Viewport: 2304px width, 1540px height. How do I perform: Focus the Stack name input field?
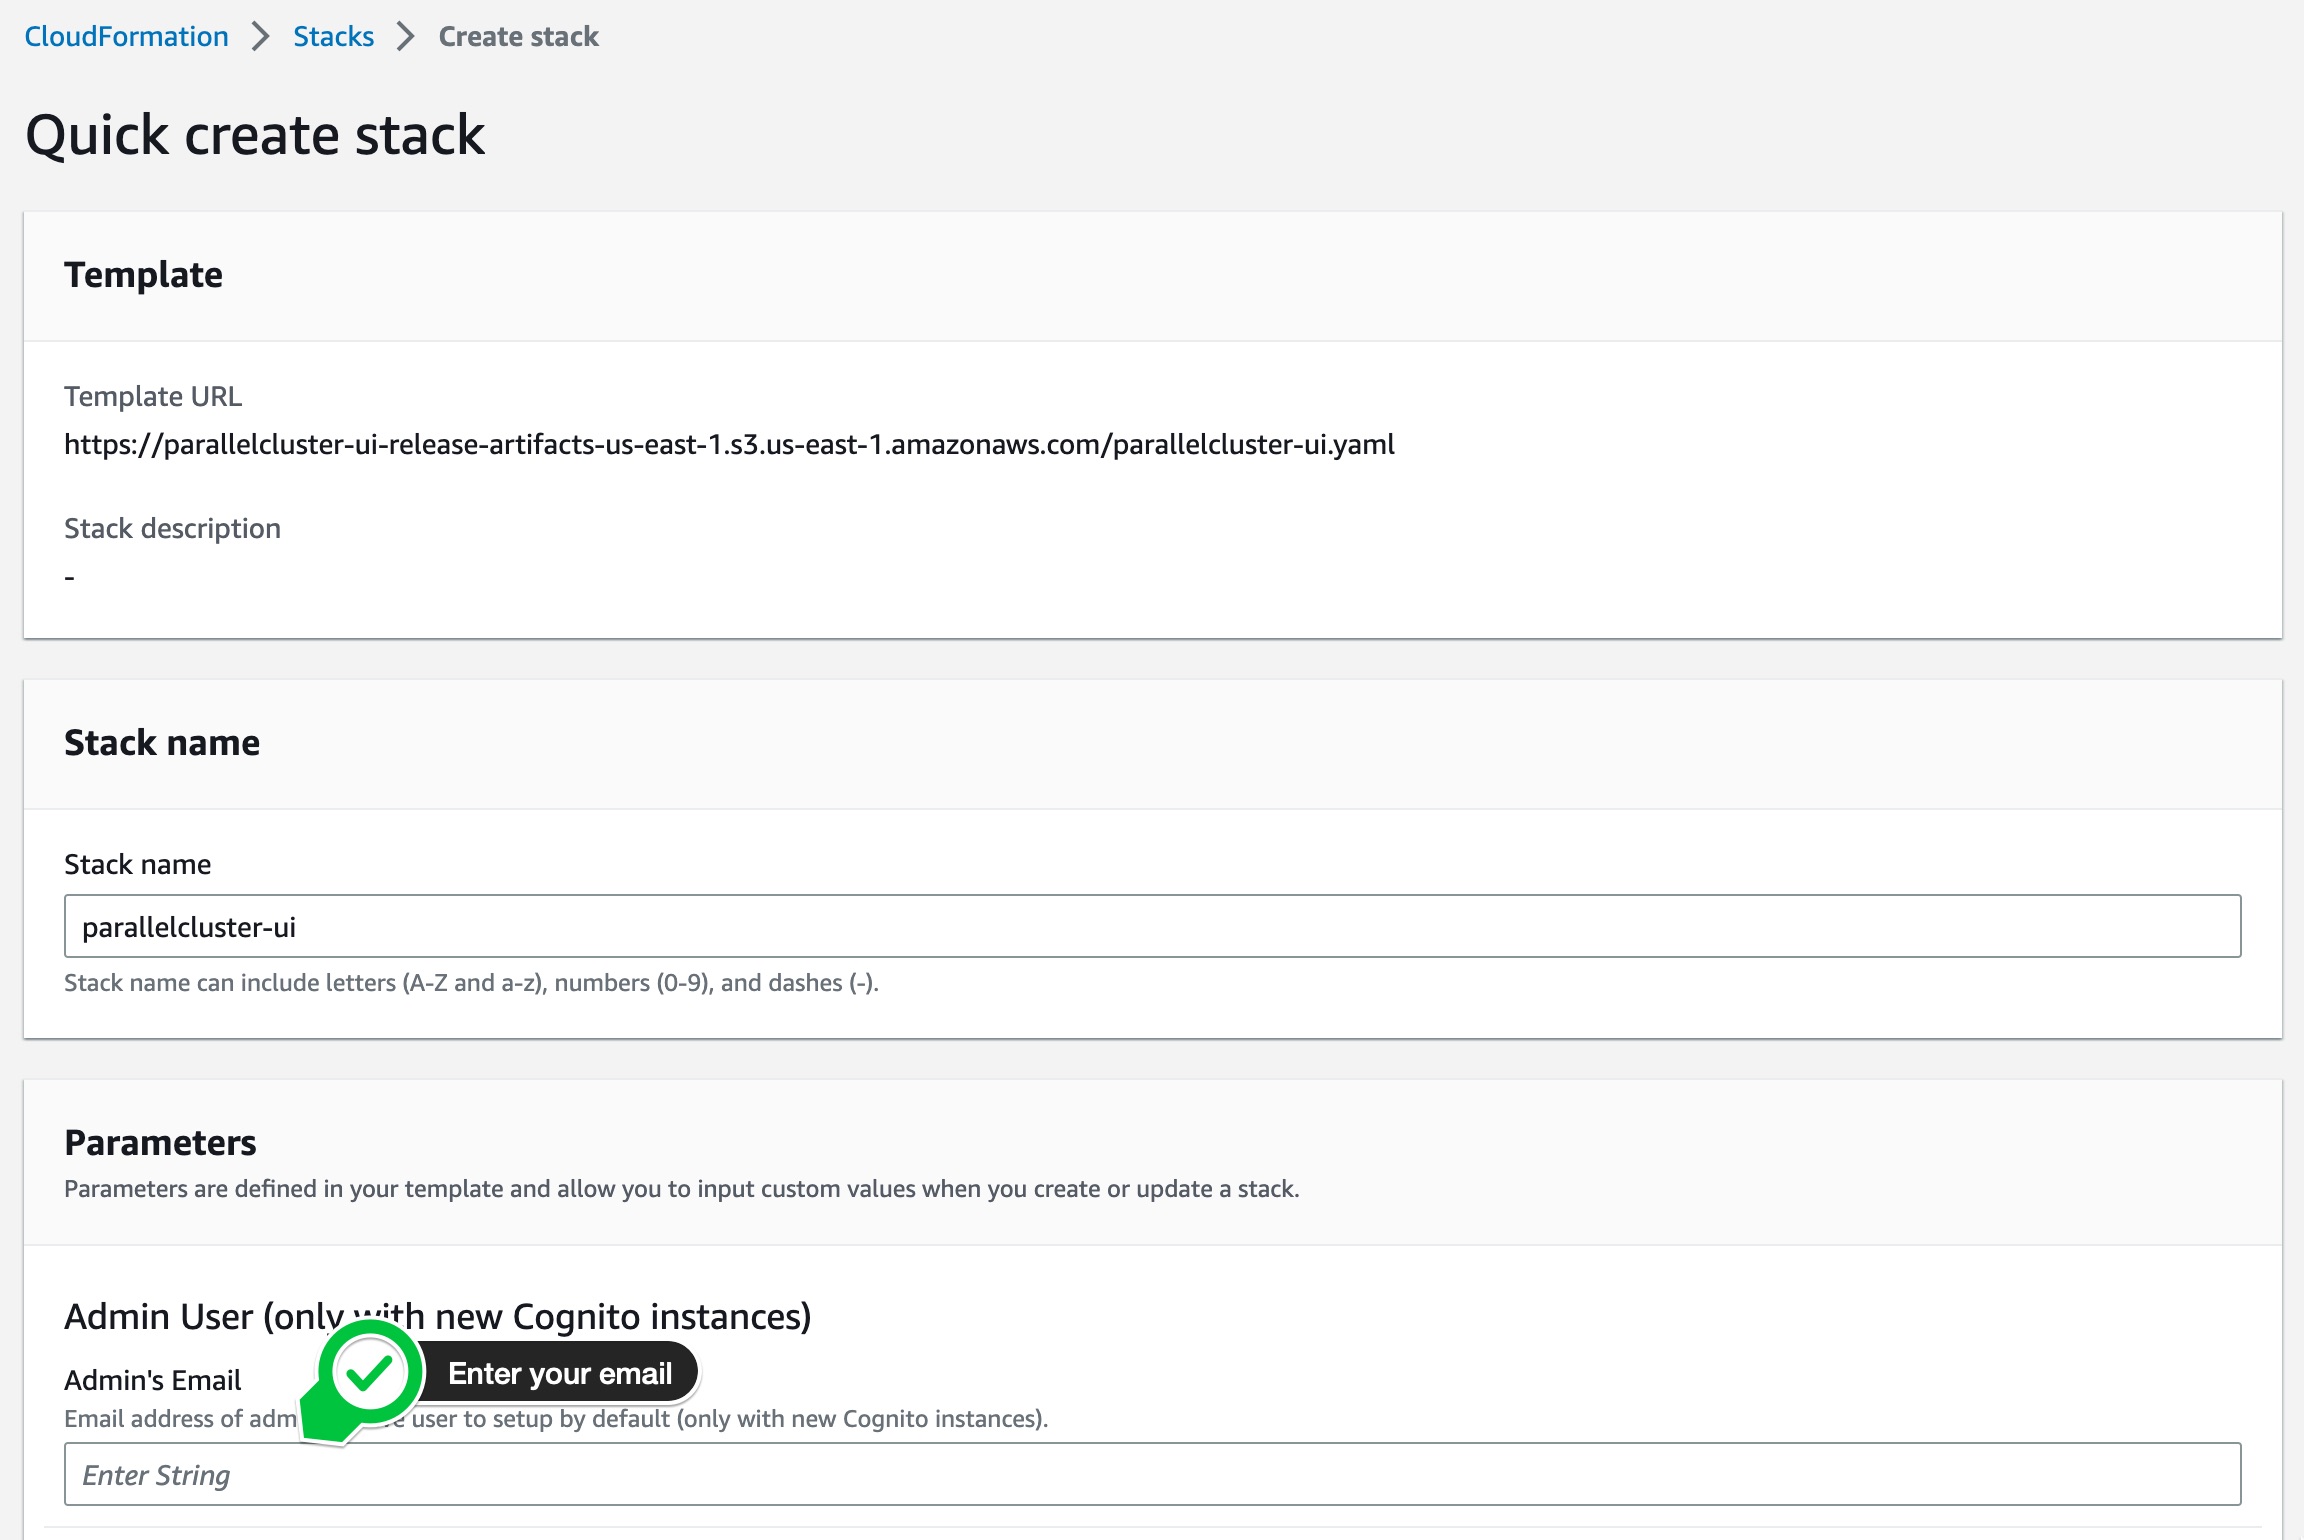click(x=1152, y=926)
